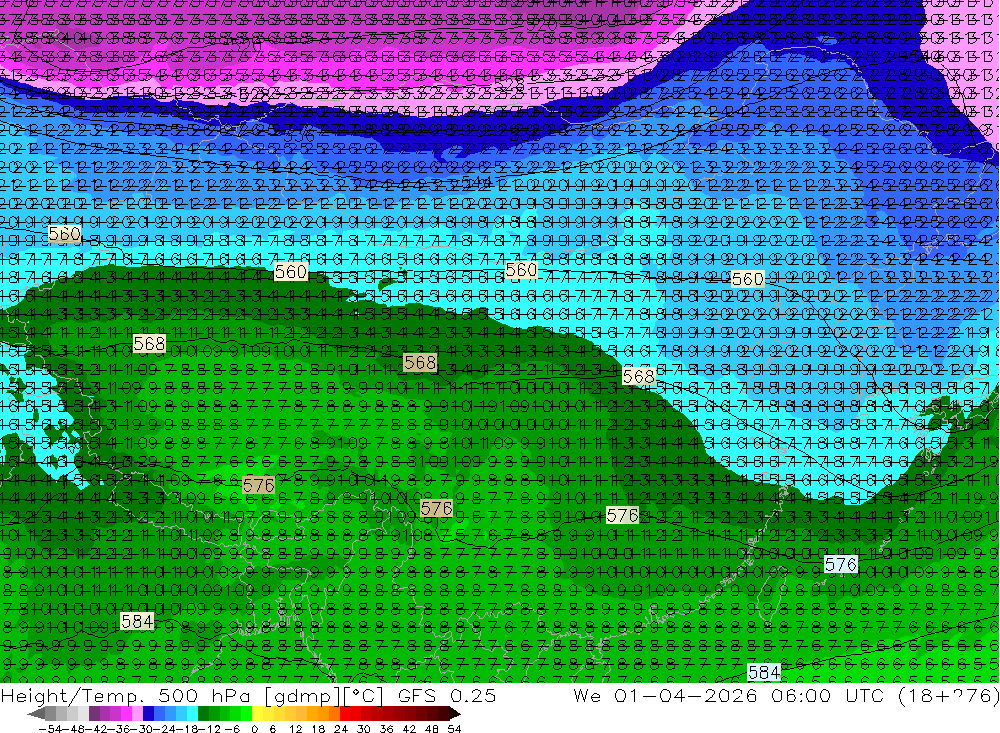
Task: Click the 576 contour label with light blue background
Action: point(841,565)
